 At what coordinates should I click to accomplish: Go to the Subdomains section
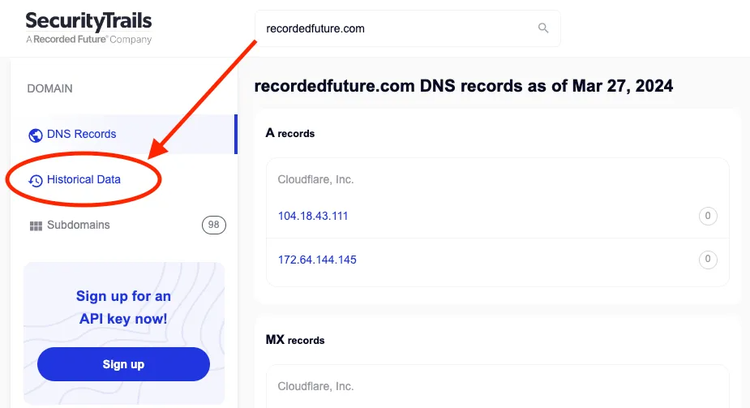coord(78,225)
